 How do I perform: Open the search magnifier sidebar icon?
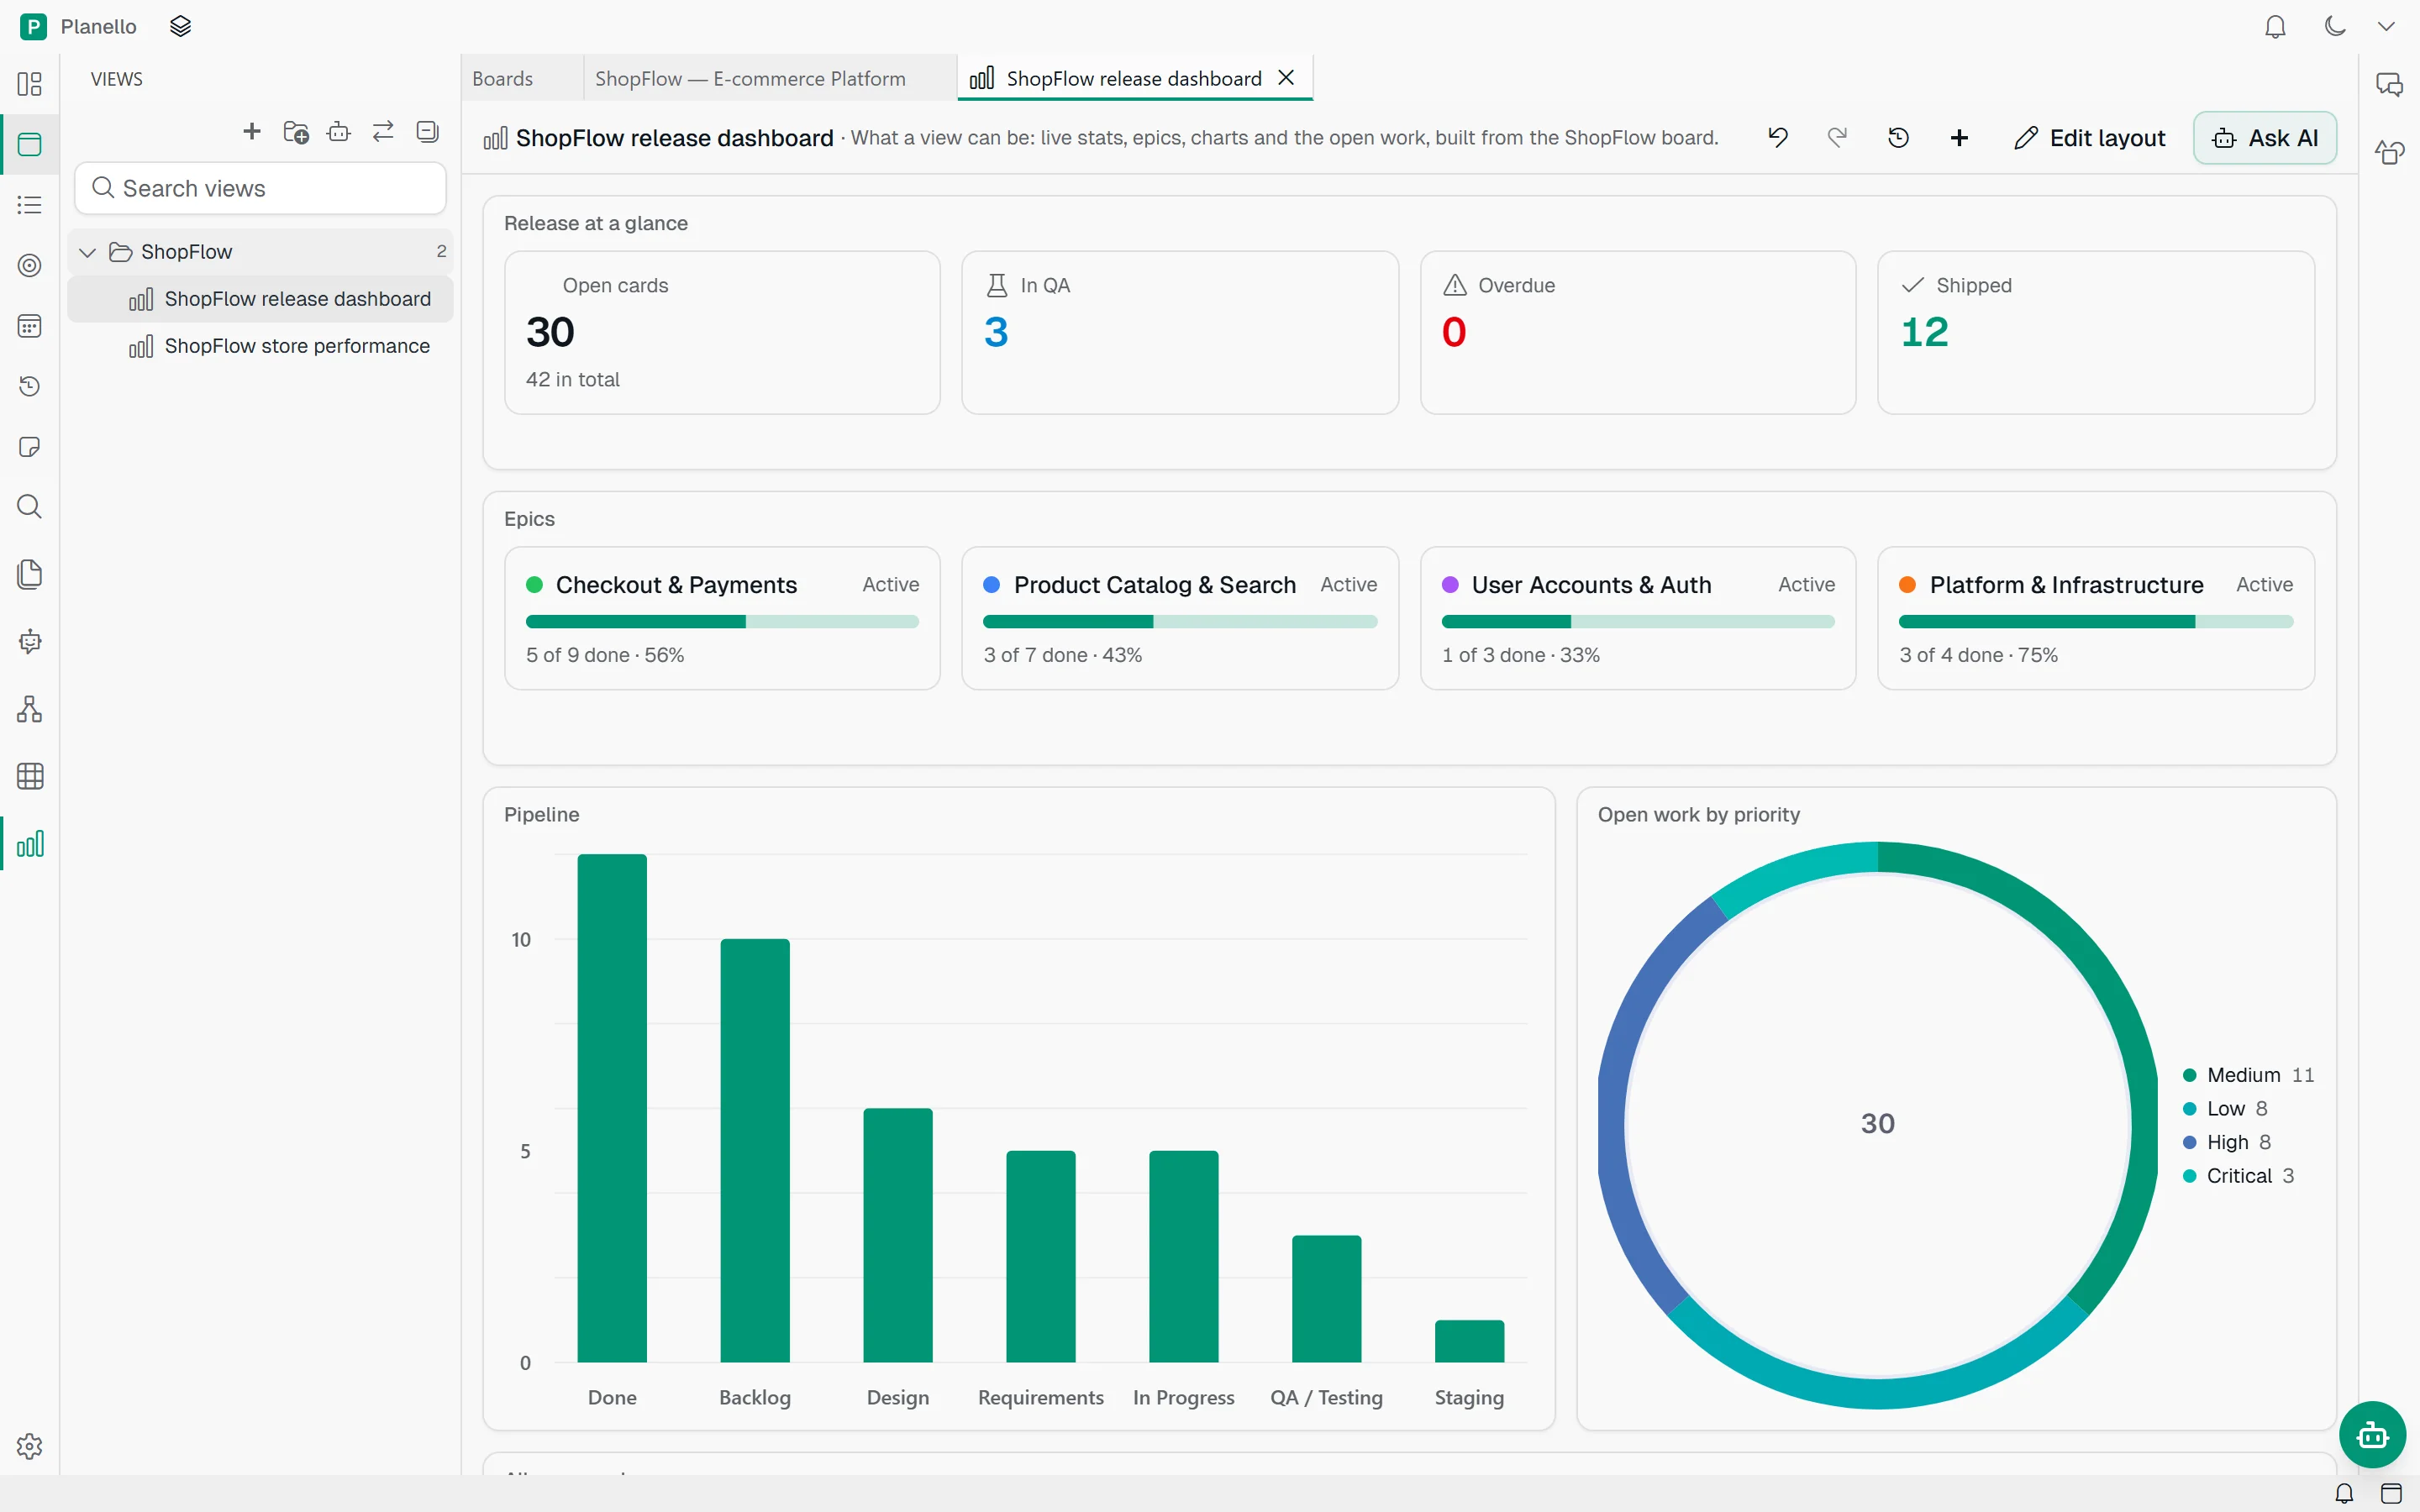(30, 507)
